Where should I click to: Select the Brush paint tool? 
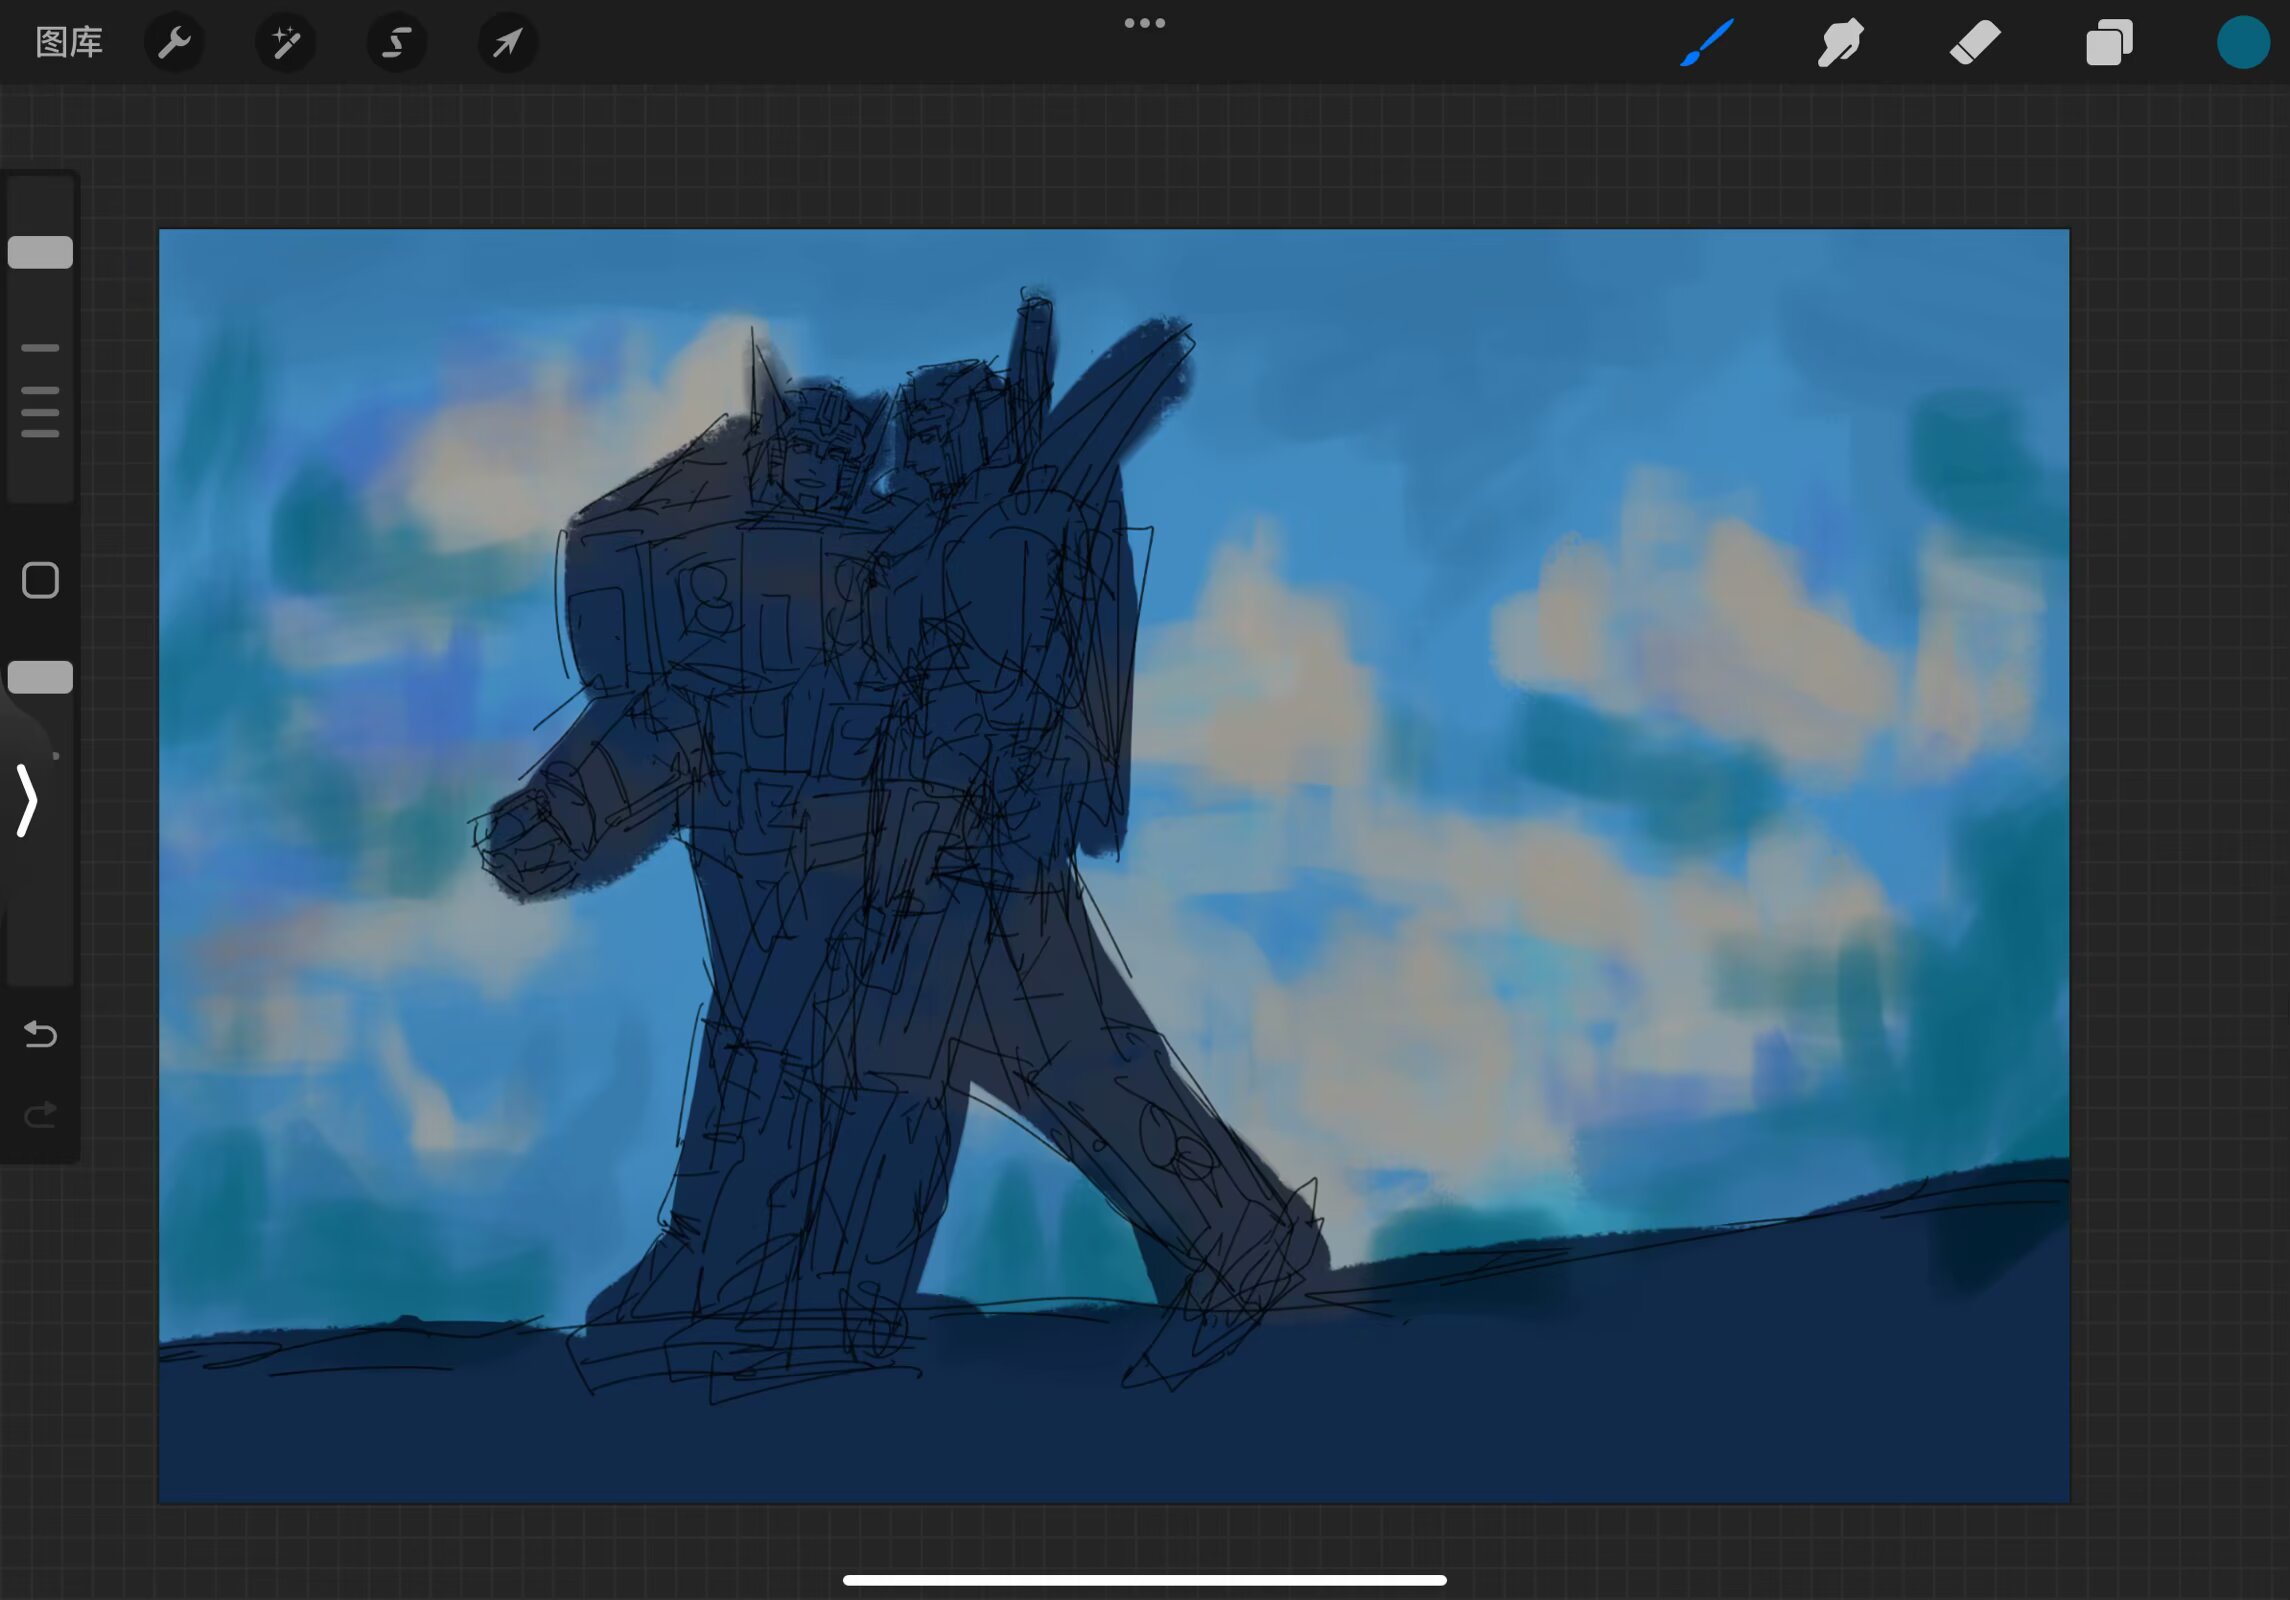(x=1706, y=42)
